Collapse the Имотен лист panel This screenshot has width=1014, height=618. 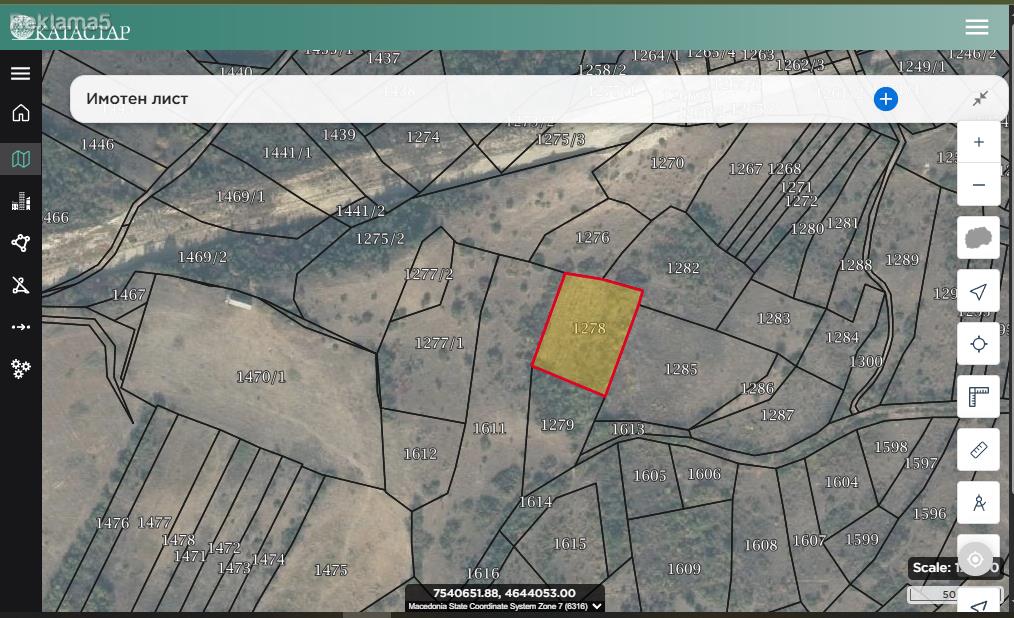coord(980,99)
